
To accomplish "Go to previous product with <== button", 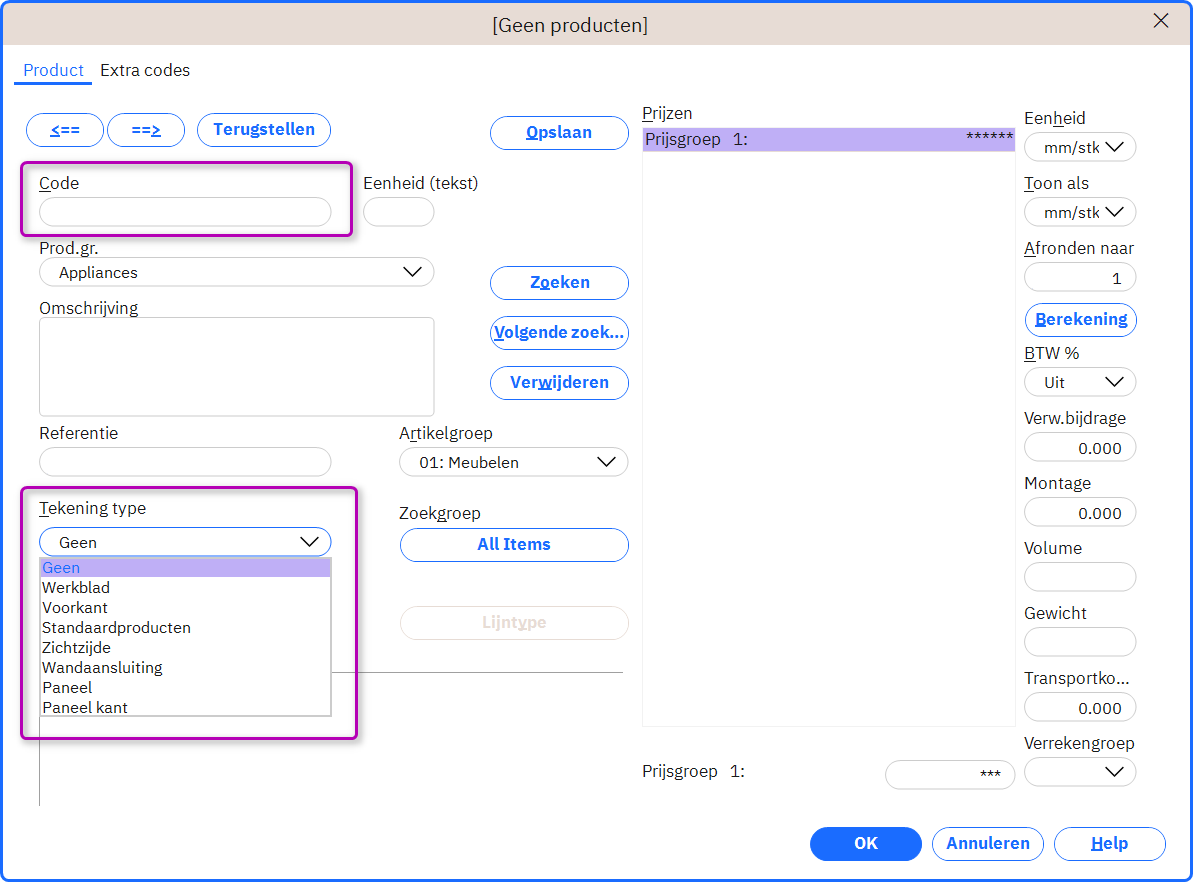I will coord(65,130).
